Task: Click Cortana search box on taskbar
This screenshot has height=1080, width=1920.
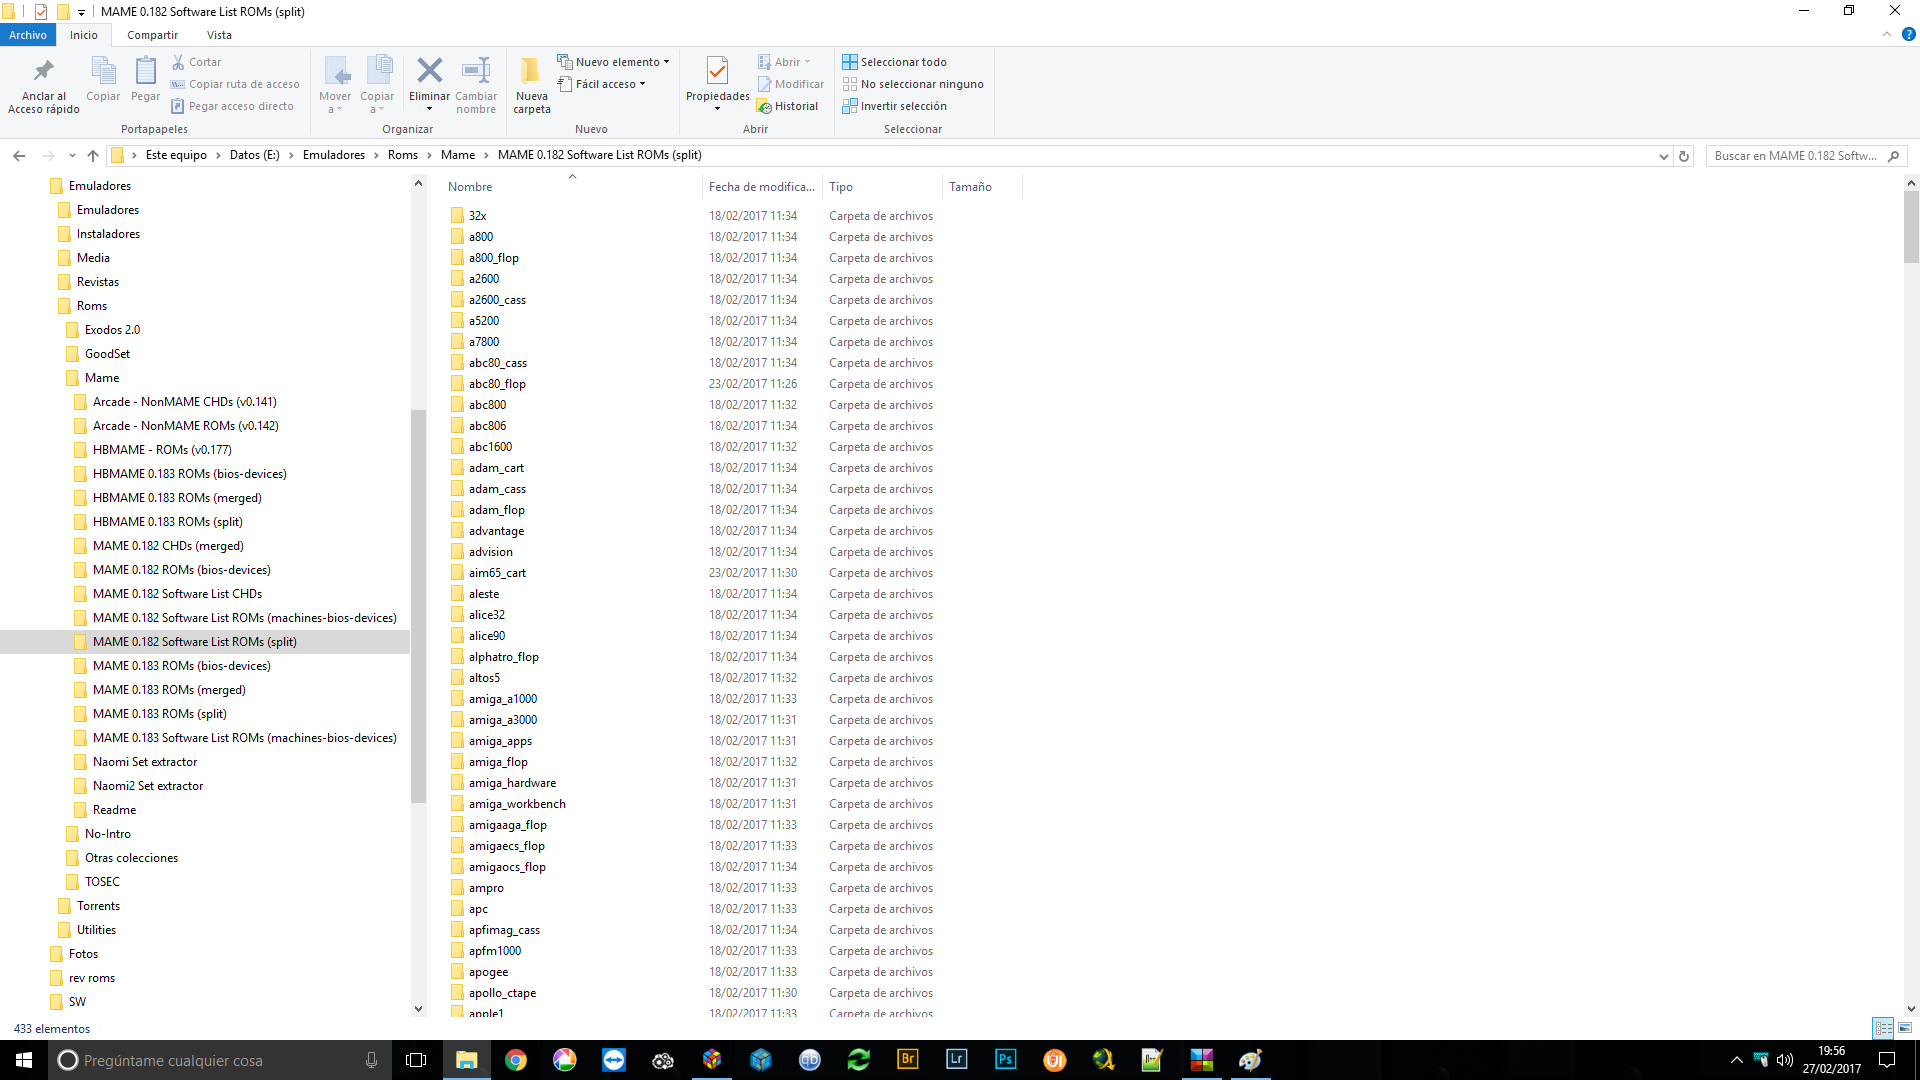Action: tap(218, 1060)
